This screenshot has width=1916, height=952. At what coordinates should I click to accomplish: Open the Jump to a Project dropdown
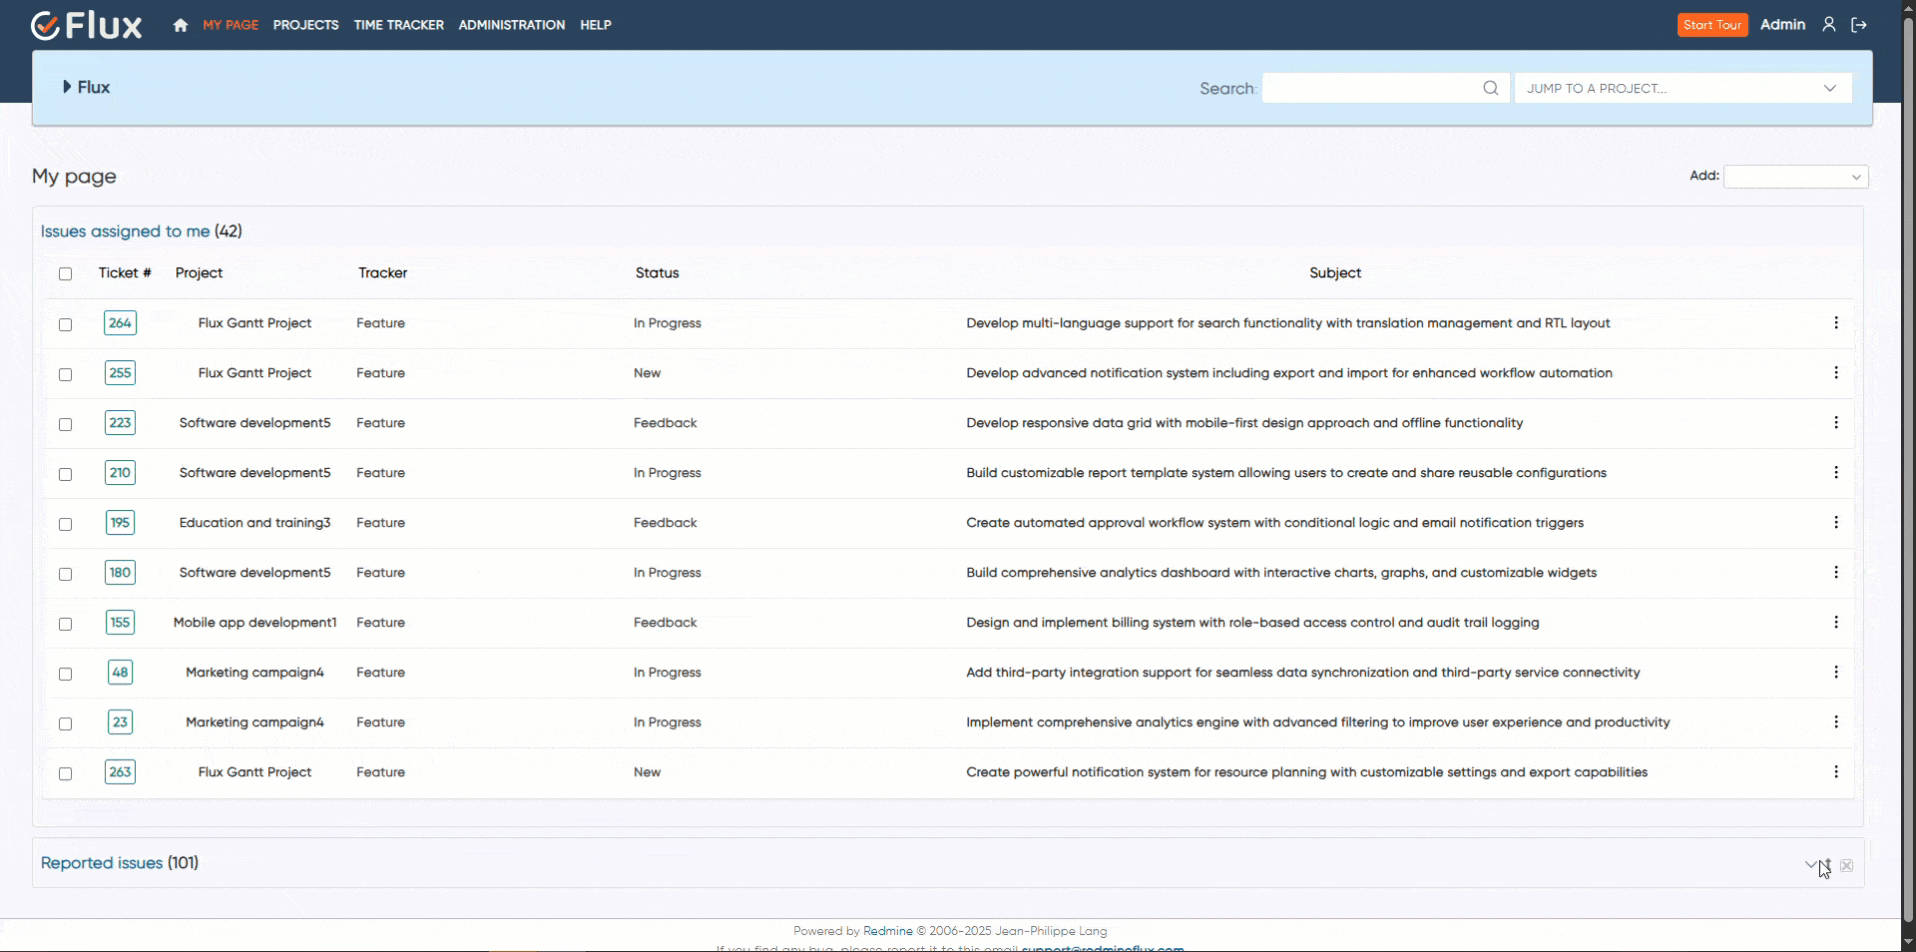coord(1682,88)
